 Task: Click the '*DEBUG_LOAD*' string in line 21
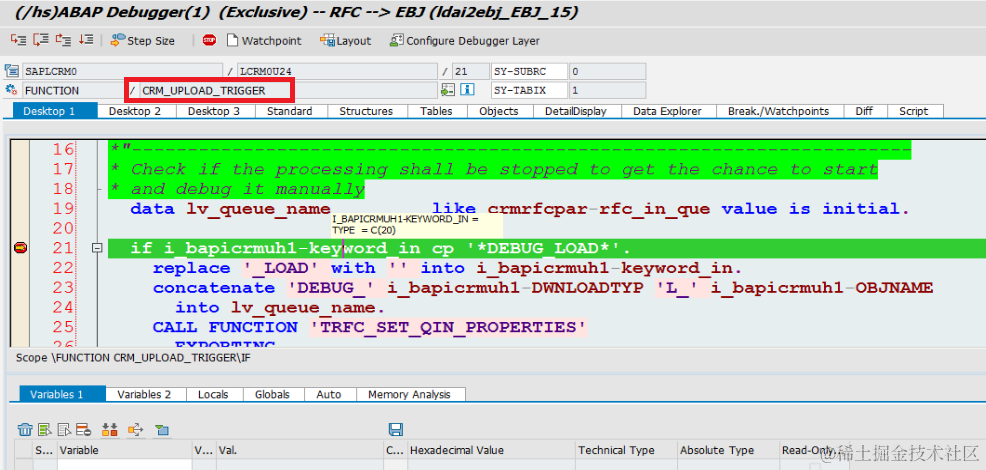click(x=545, y=249)
